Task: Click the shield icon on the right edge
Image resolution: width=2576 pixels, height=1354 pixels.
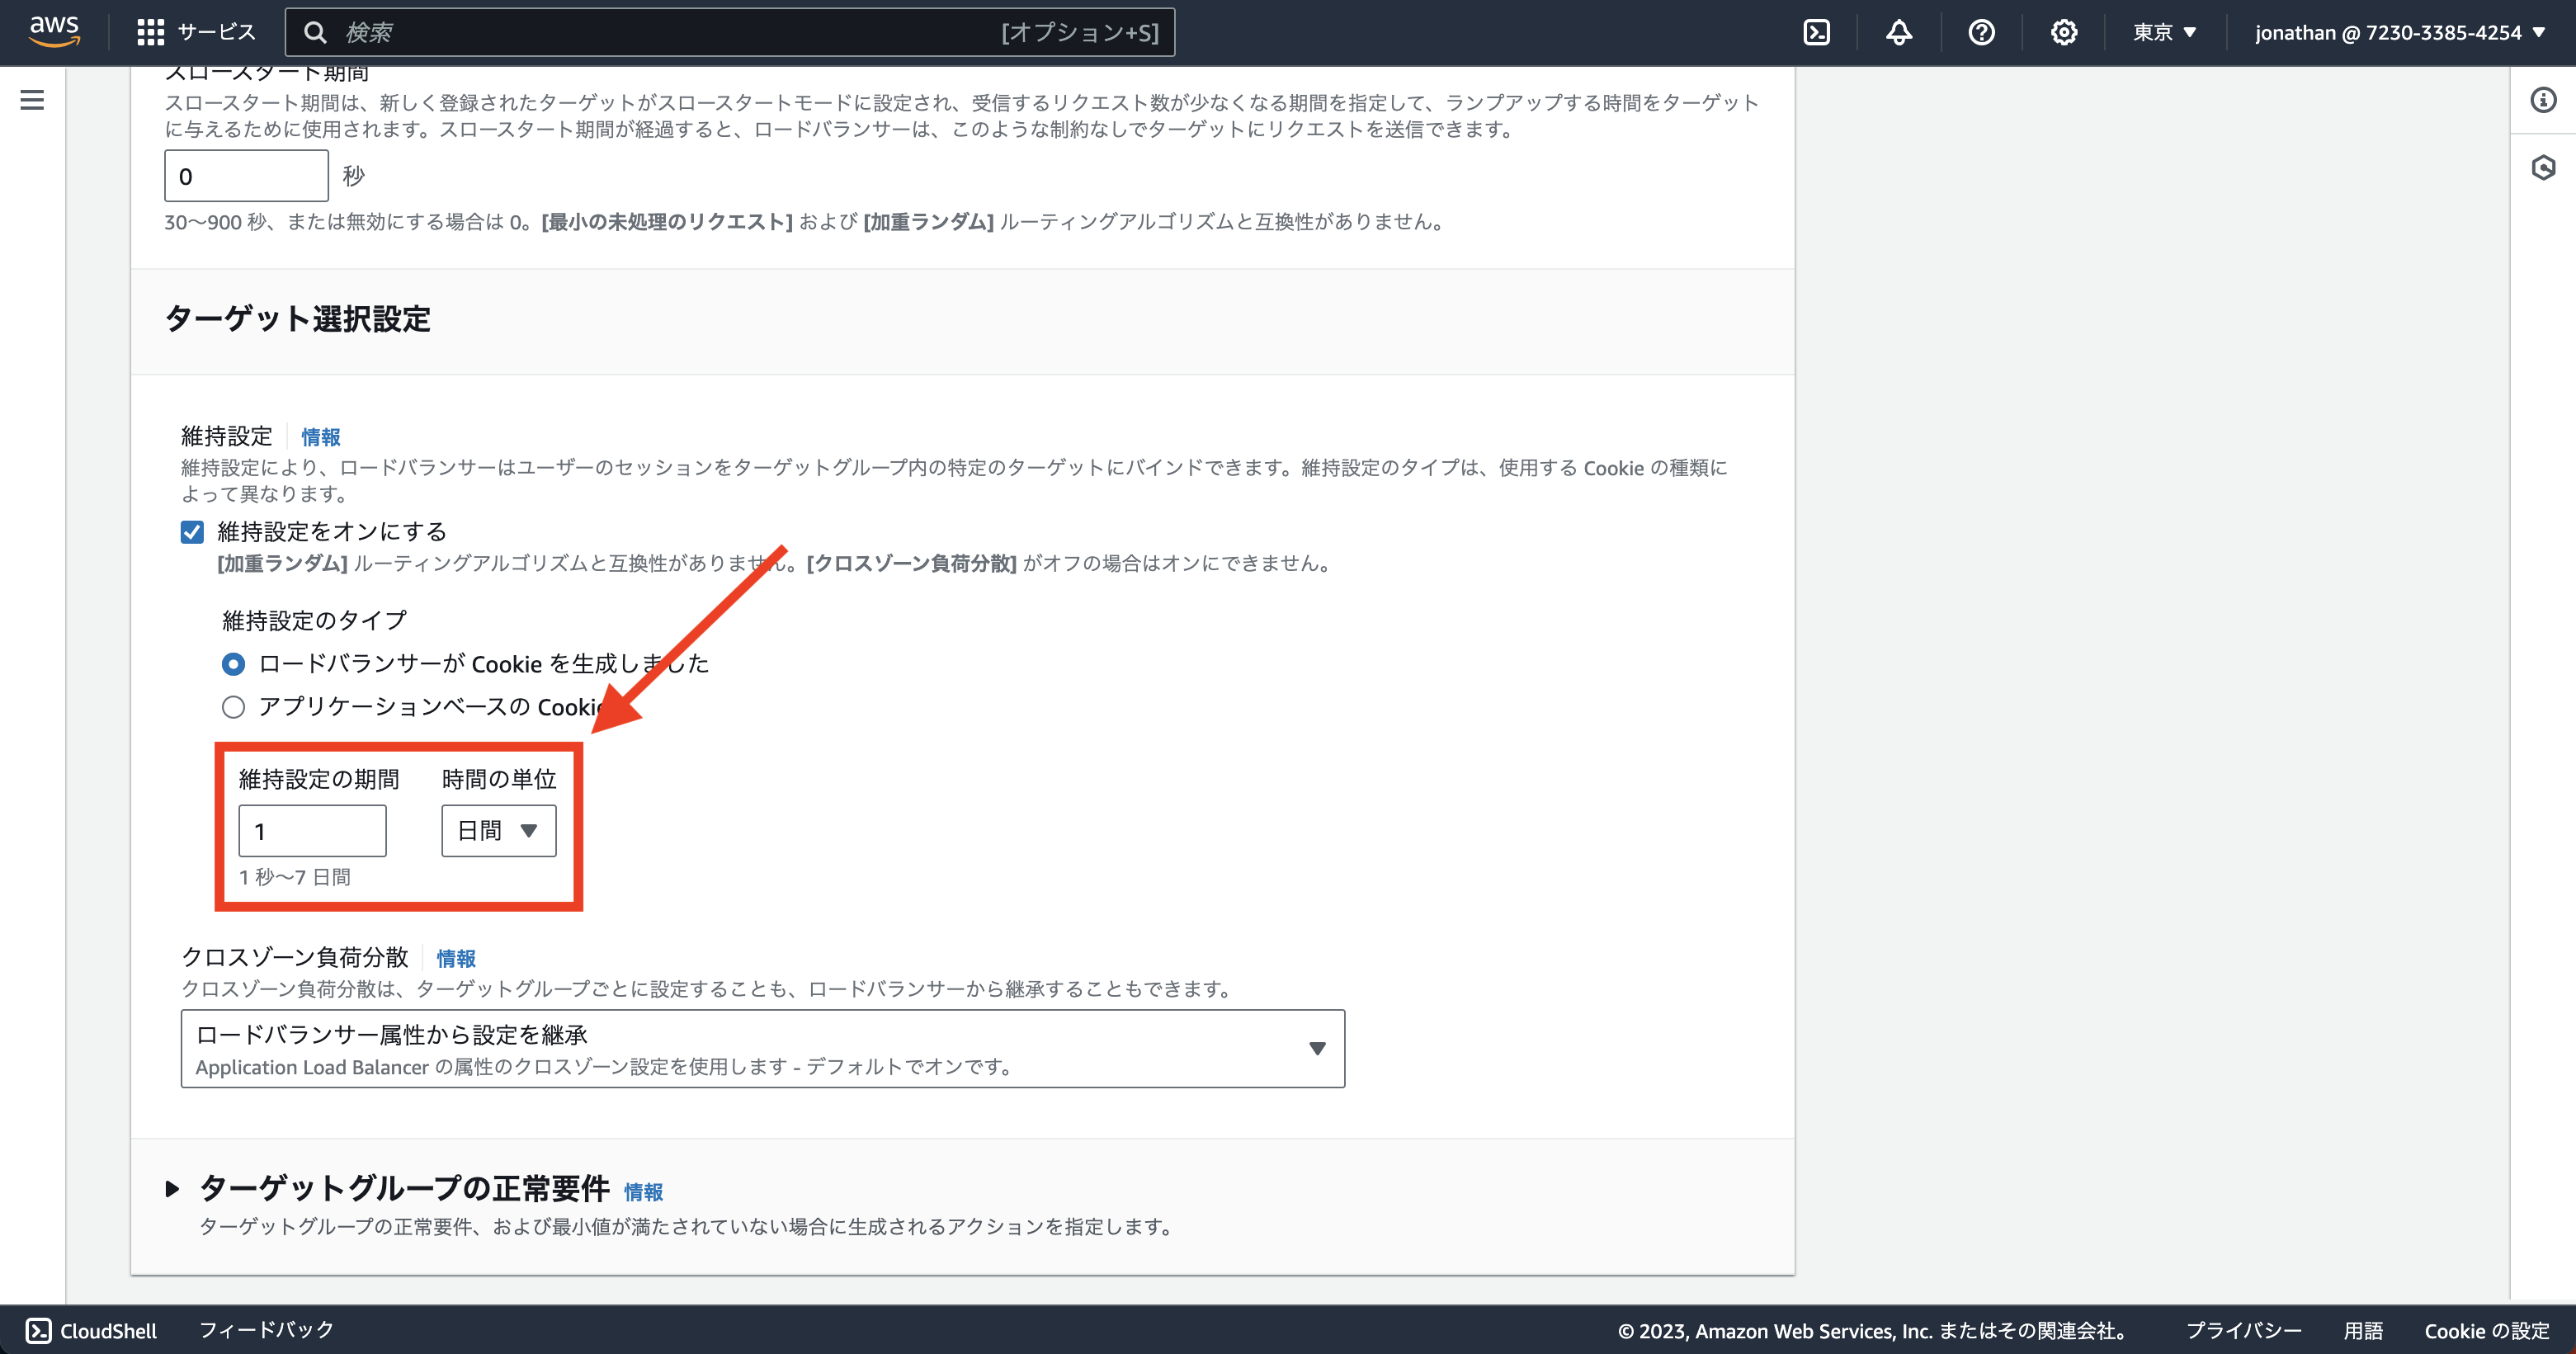Action: 2543,170
